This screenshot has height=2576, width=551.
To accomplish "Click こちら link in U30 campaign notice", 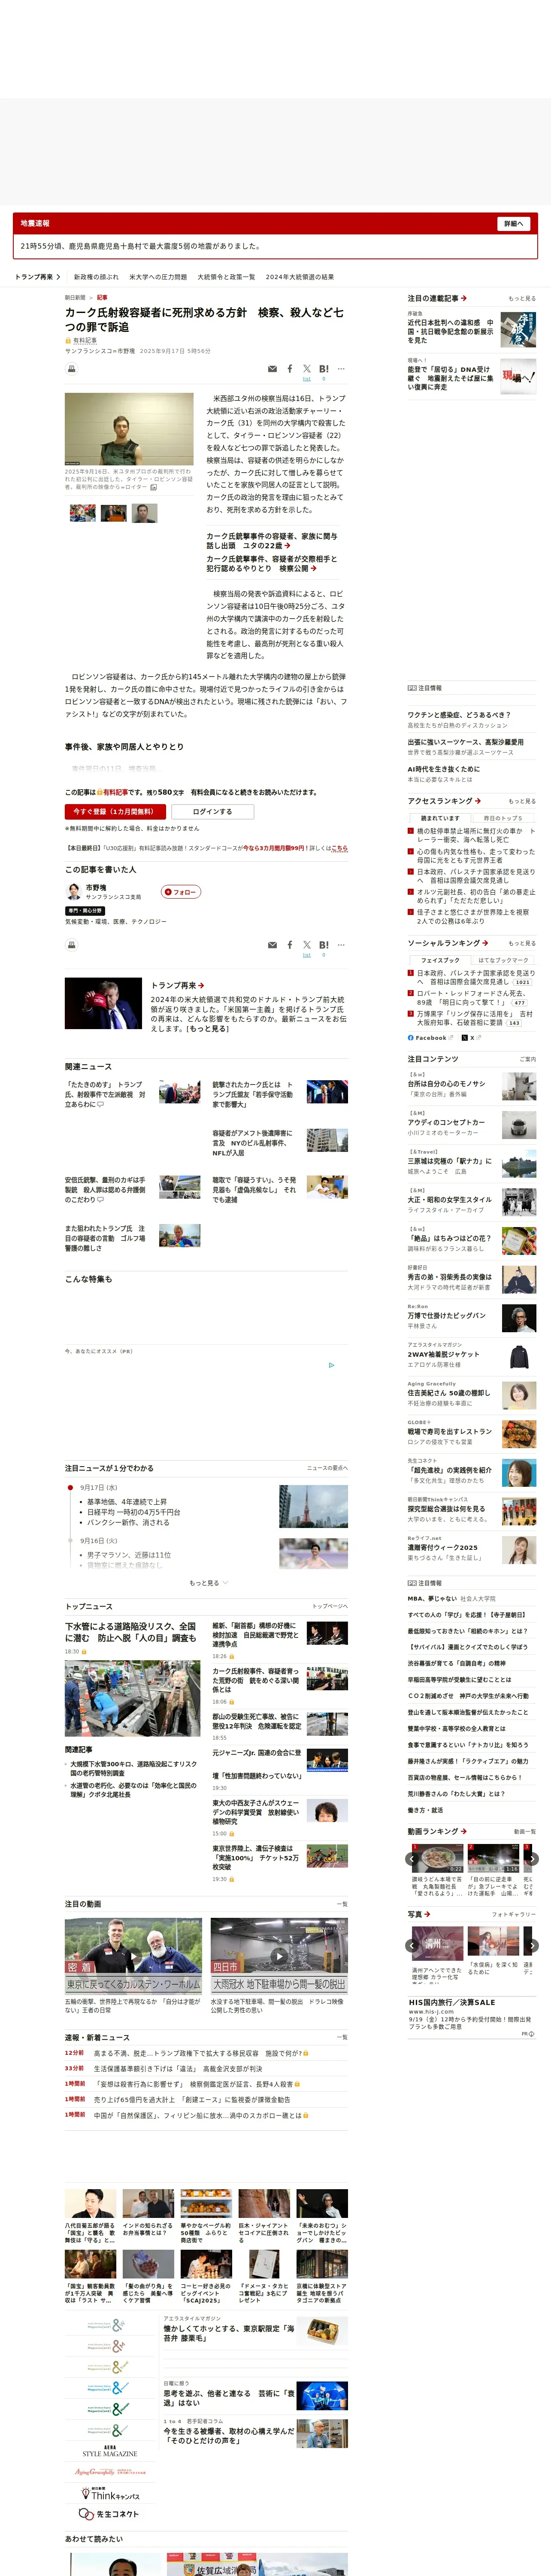I will [340, 848].
